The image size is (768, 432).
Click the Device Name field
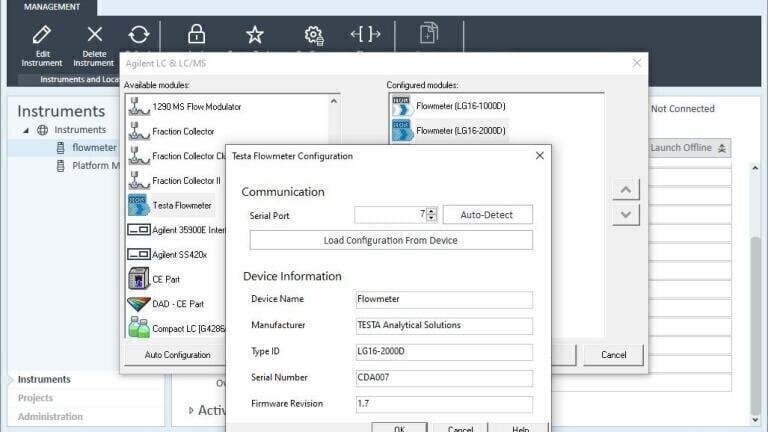(444, 299)
